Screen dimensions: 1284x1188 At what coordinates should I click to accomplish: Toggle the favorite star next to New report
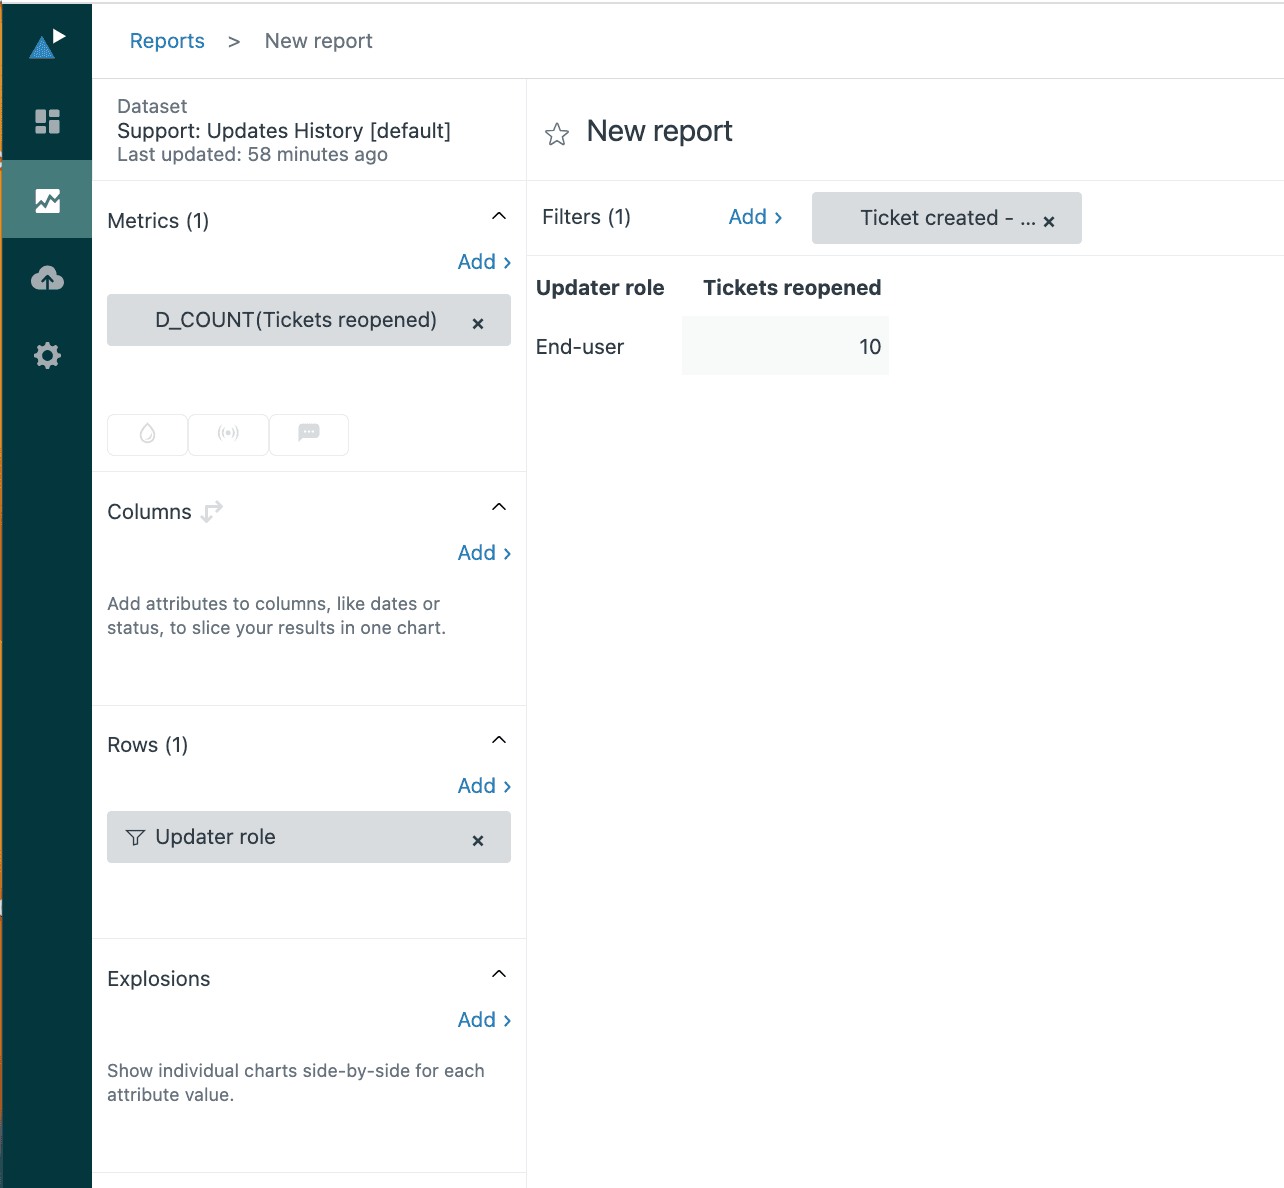pyautogui.click(x=556, y=133)
